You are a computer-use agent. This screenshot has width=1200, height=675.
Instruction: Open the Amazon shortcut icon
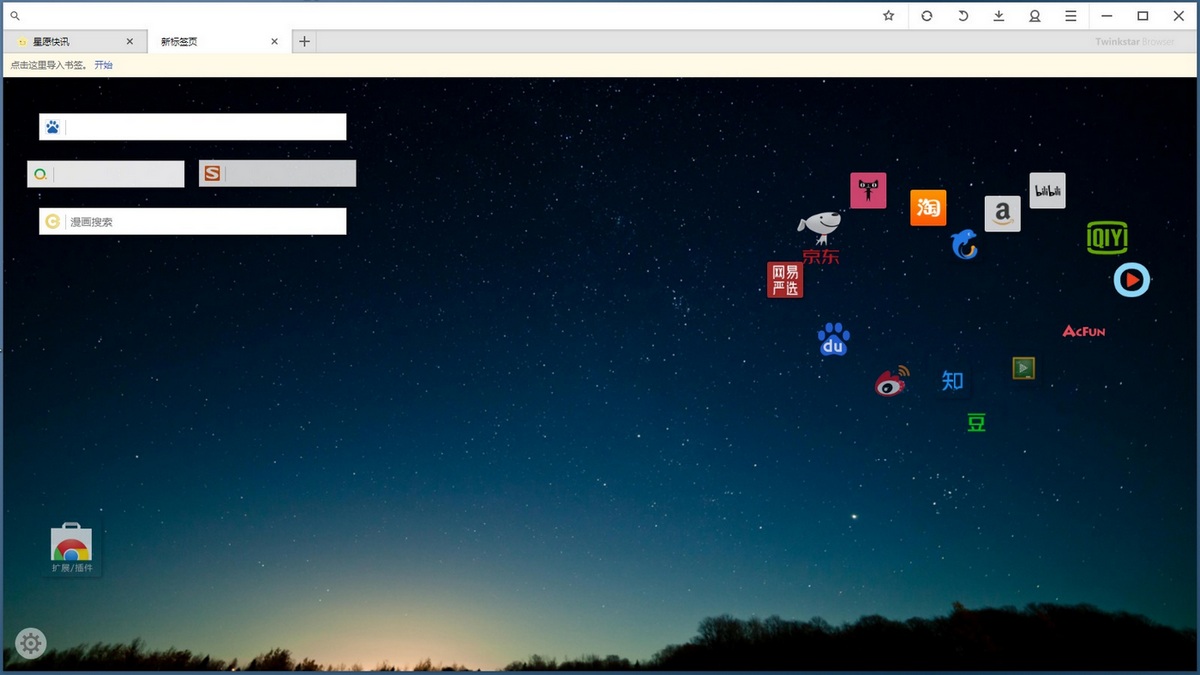tap(1002, 214)
